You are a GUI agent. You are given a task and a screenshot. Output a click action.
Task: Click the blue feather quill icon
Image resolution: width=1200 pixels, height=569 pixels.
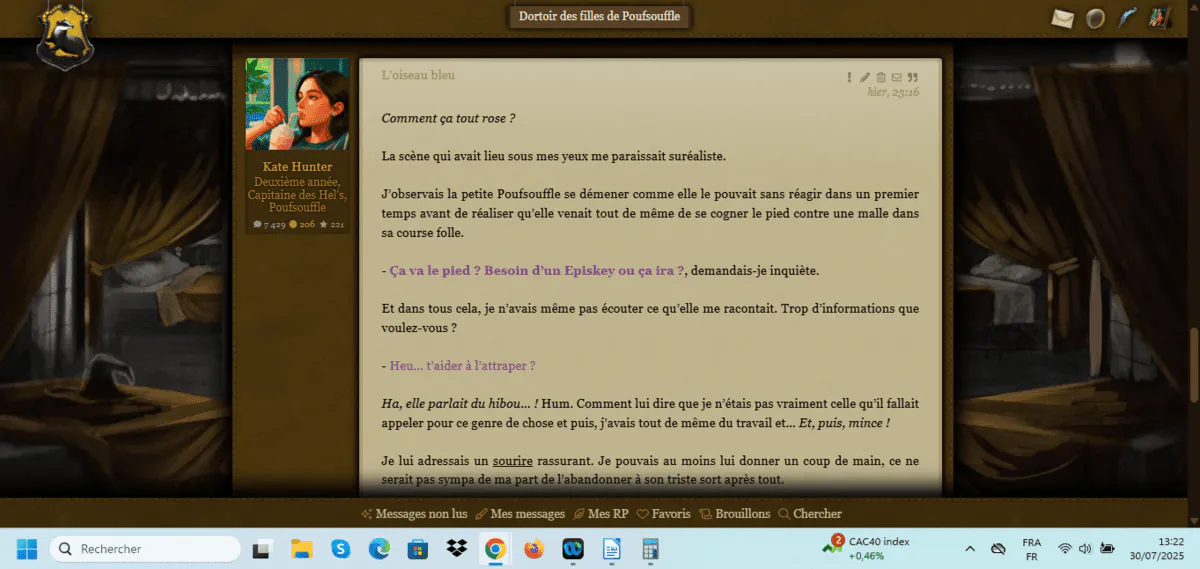tap(1127, 18)
